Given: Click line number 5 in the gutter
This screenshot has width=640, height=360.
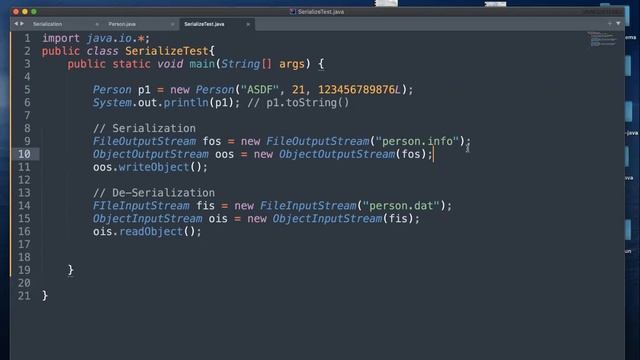Looking at the screenshot, I should (27, 90).
